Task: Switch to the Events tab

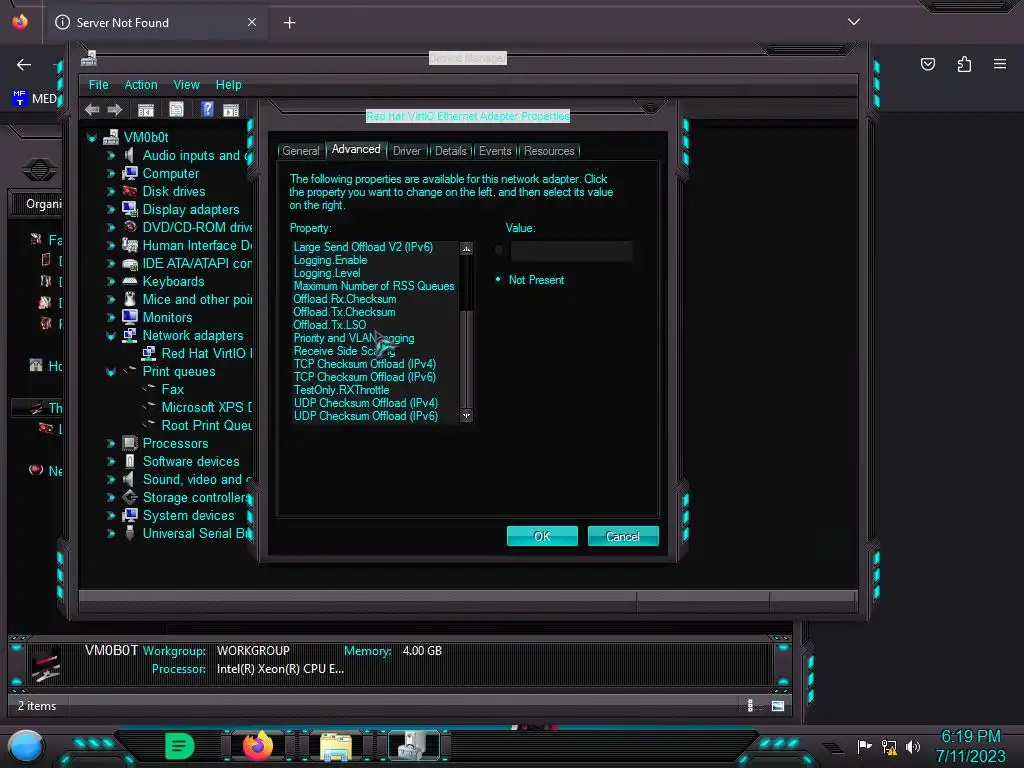Action: [x=495, y=151]
